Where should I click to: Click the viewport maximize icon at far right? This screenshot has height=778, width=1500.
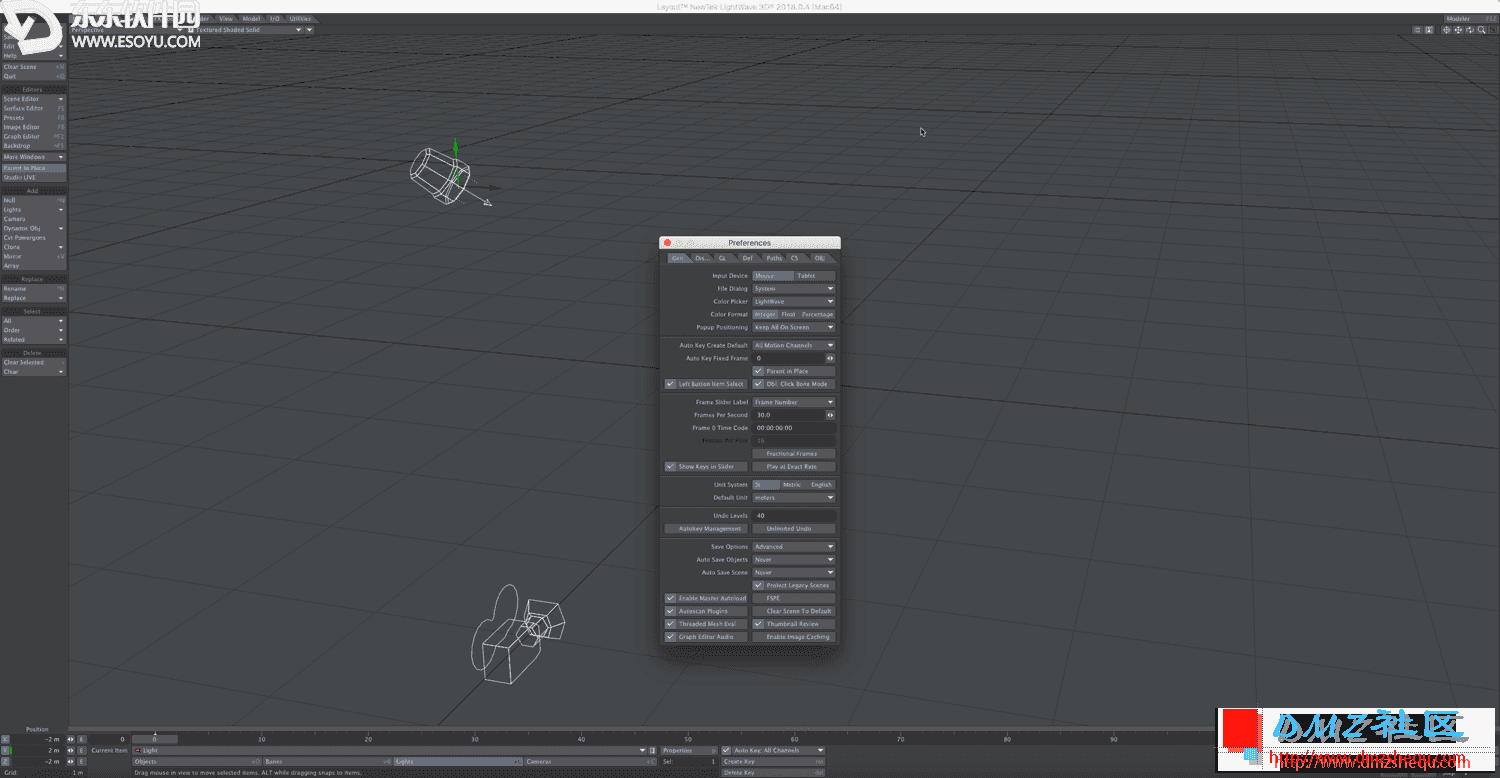point(1493,30)
